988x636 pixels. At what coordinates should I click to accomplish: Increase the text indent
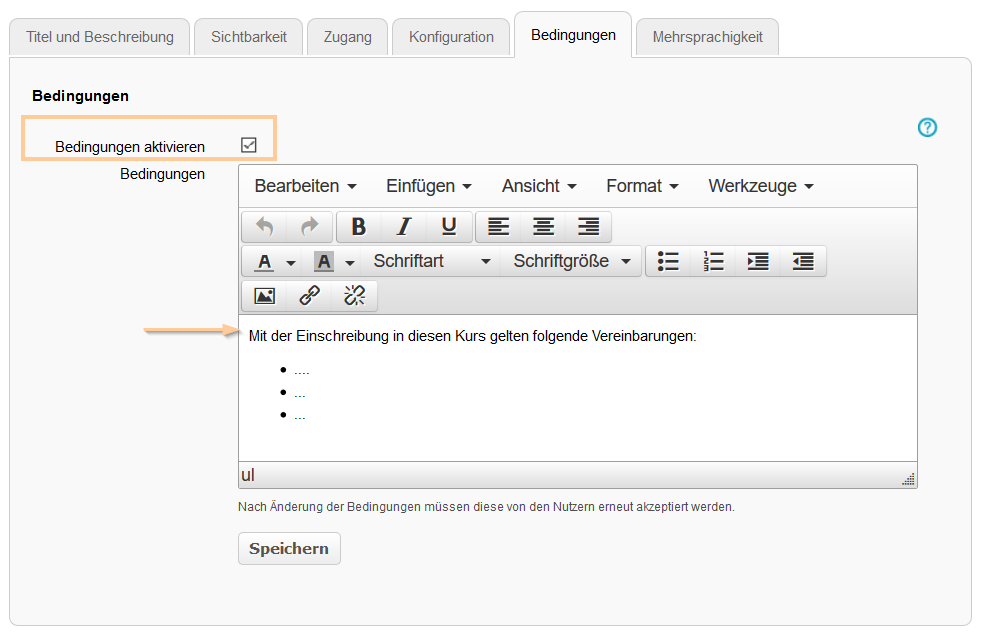pyautogui.click(x=757, y=261)
